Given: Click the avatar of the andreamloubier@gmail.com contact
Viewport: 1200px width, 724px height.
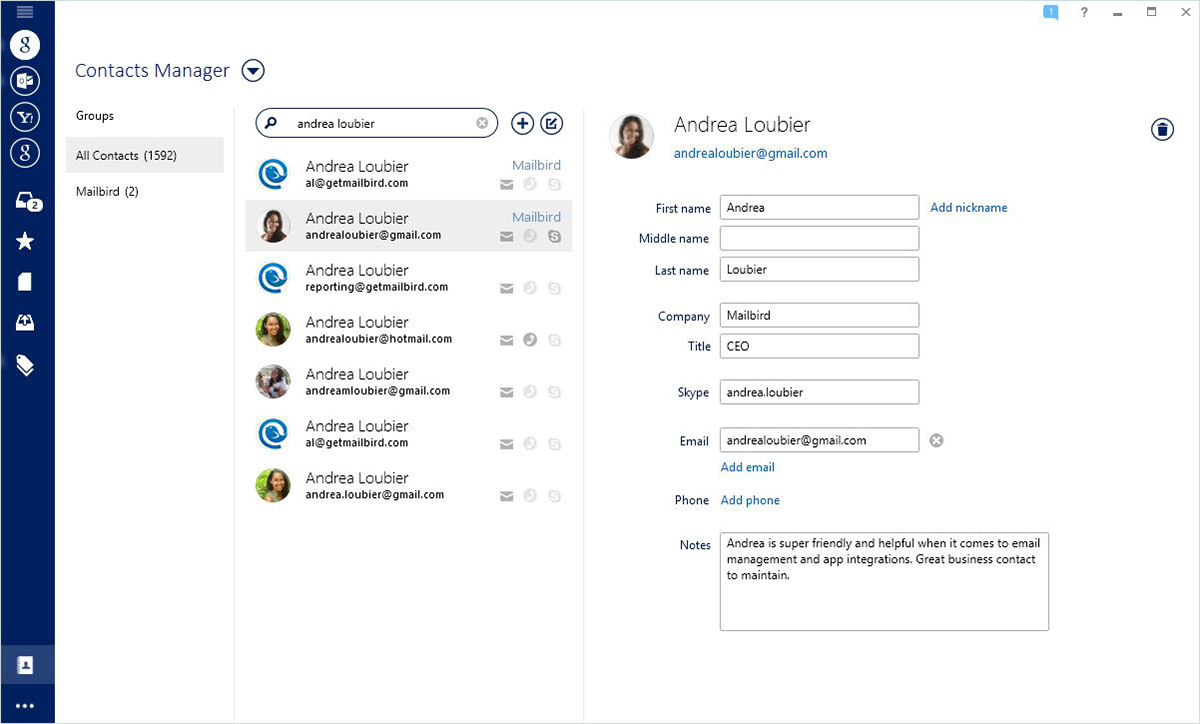Looking at the screenshot, I should (x=273, y=382).
